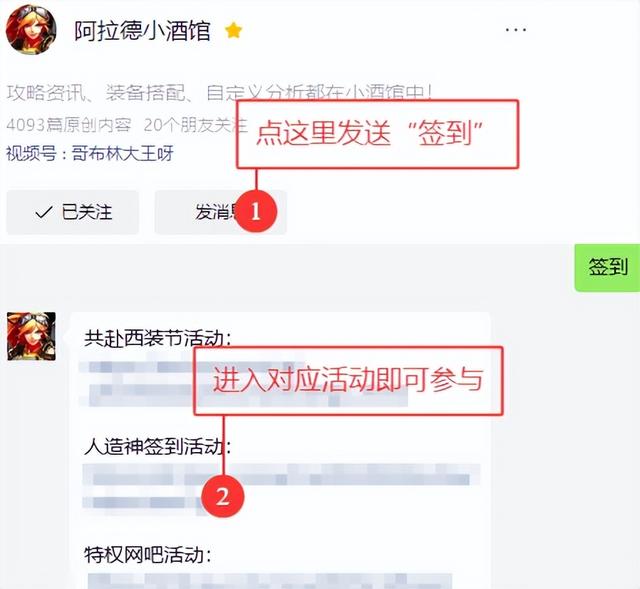
Task: Click the red circle marker number 2
Action: tap(222, 496)
